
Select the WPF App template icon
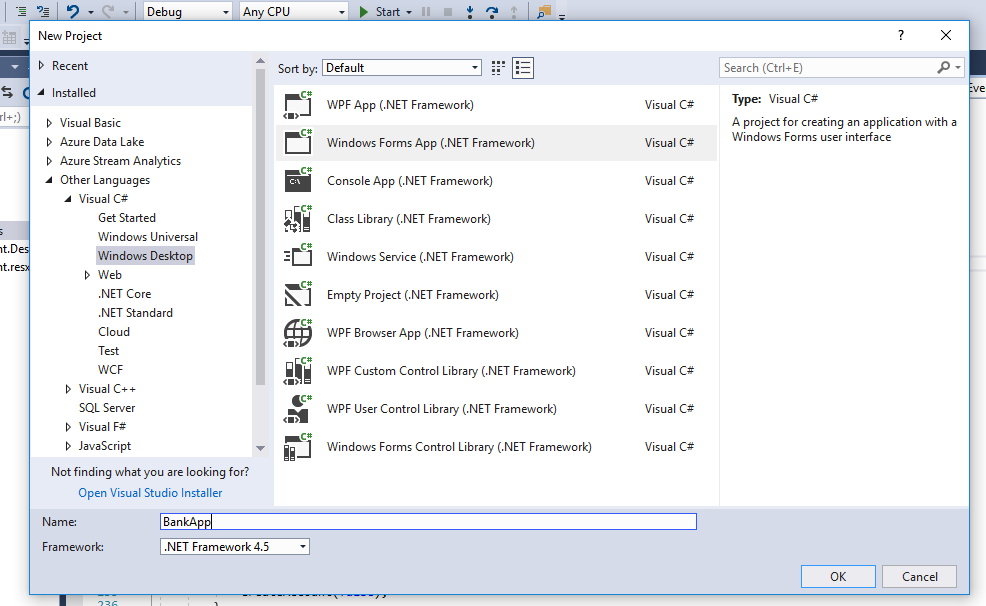tap(298, 104)
